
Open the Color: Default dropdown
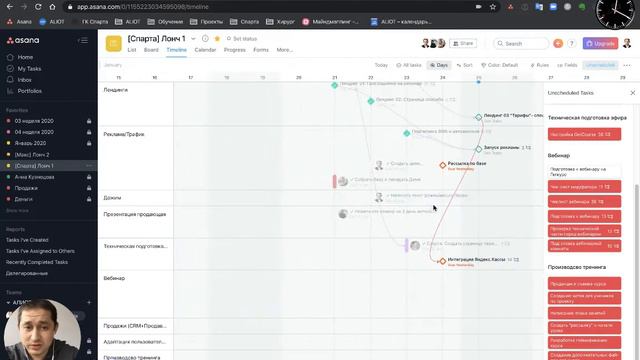click(500, 65)
